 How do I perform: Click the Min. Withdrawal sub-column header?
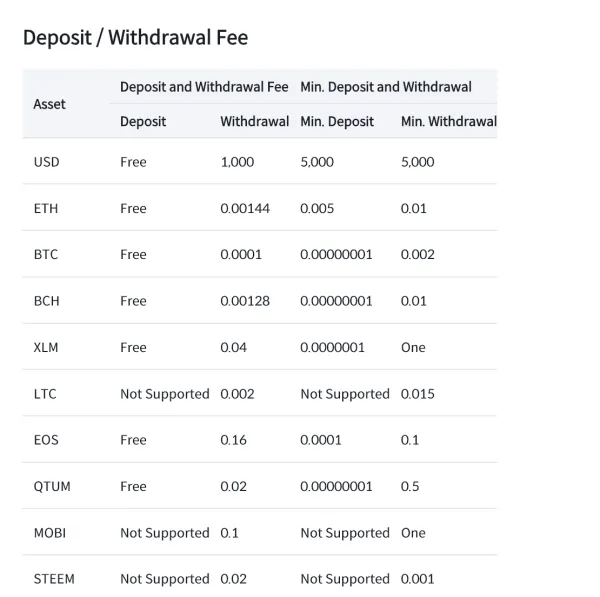click(x=448, y=121)
